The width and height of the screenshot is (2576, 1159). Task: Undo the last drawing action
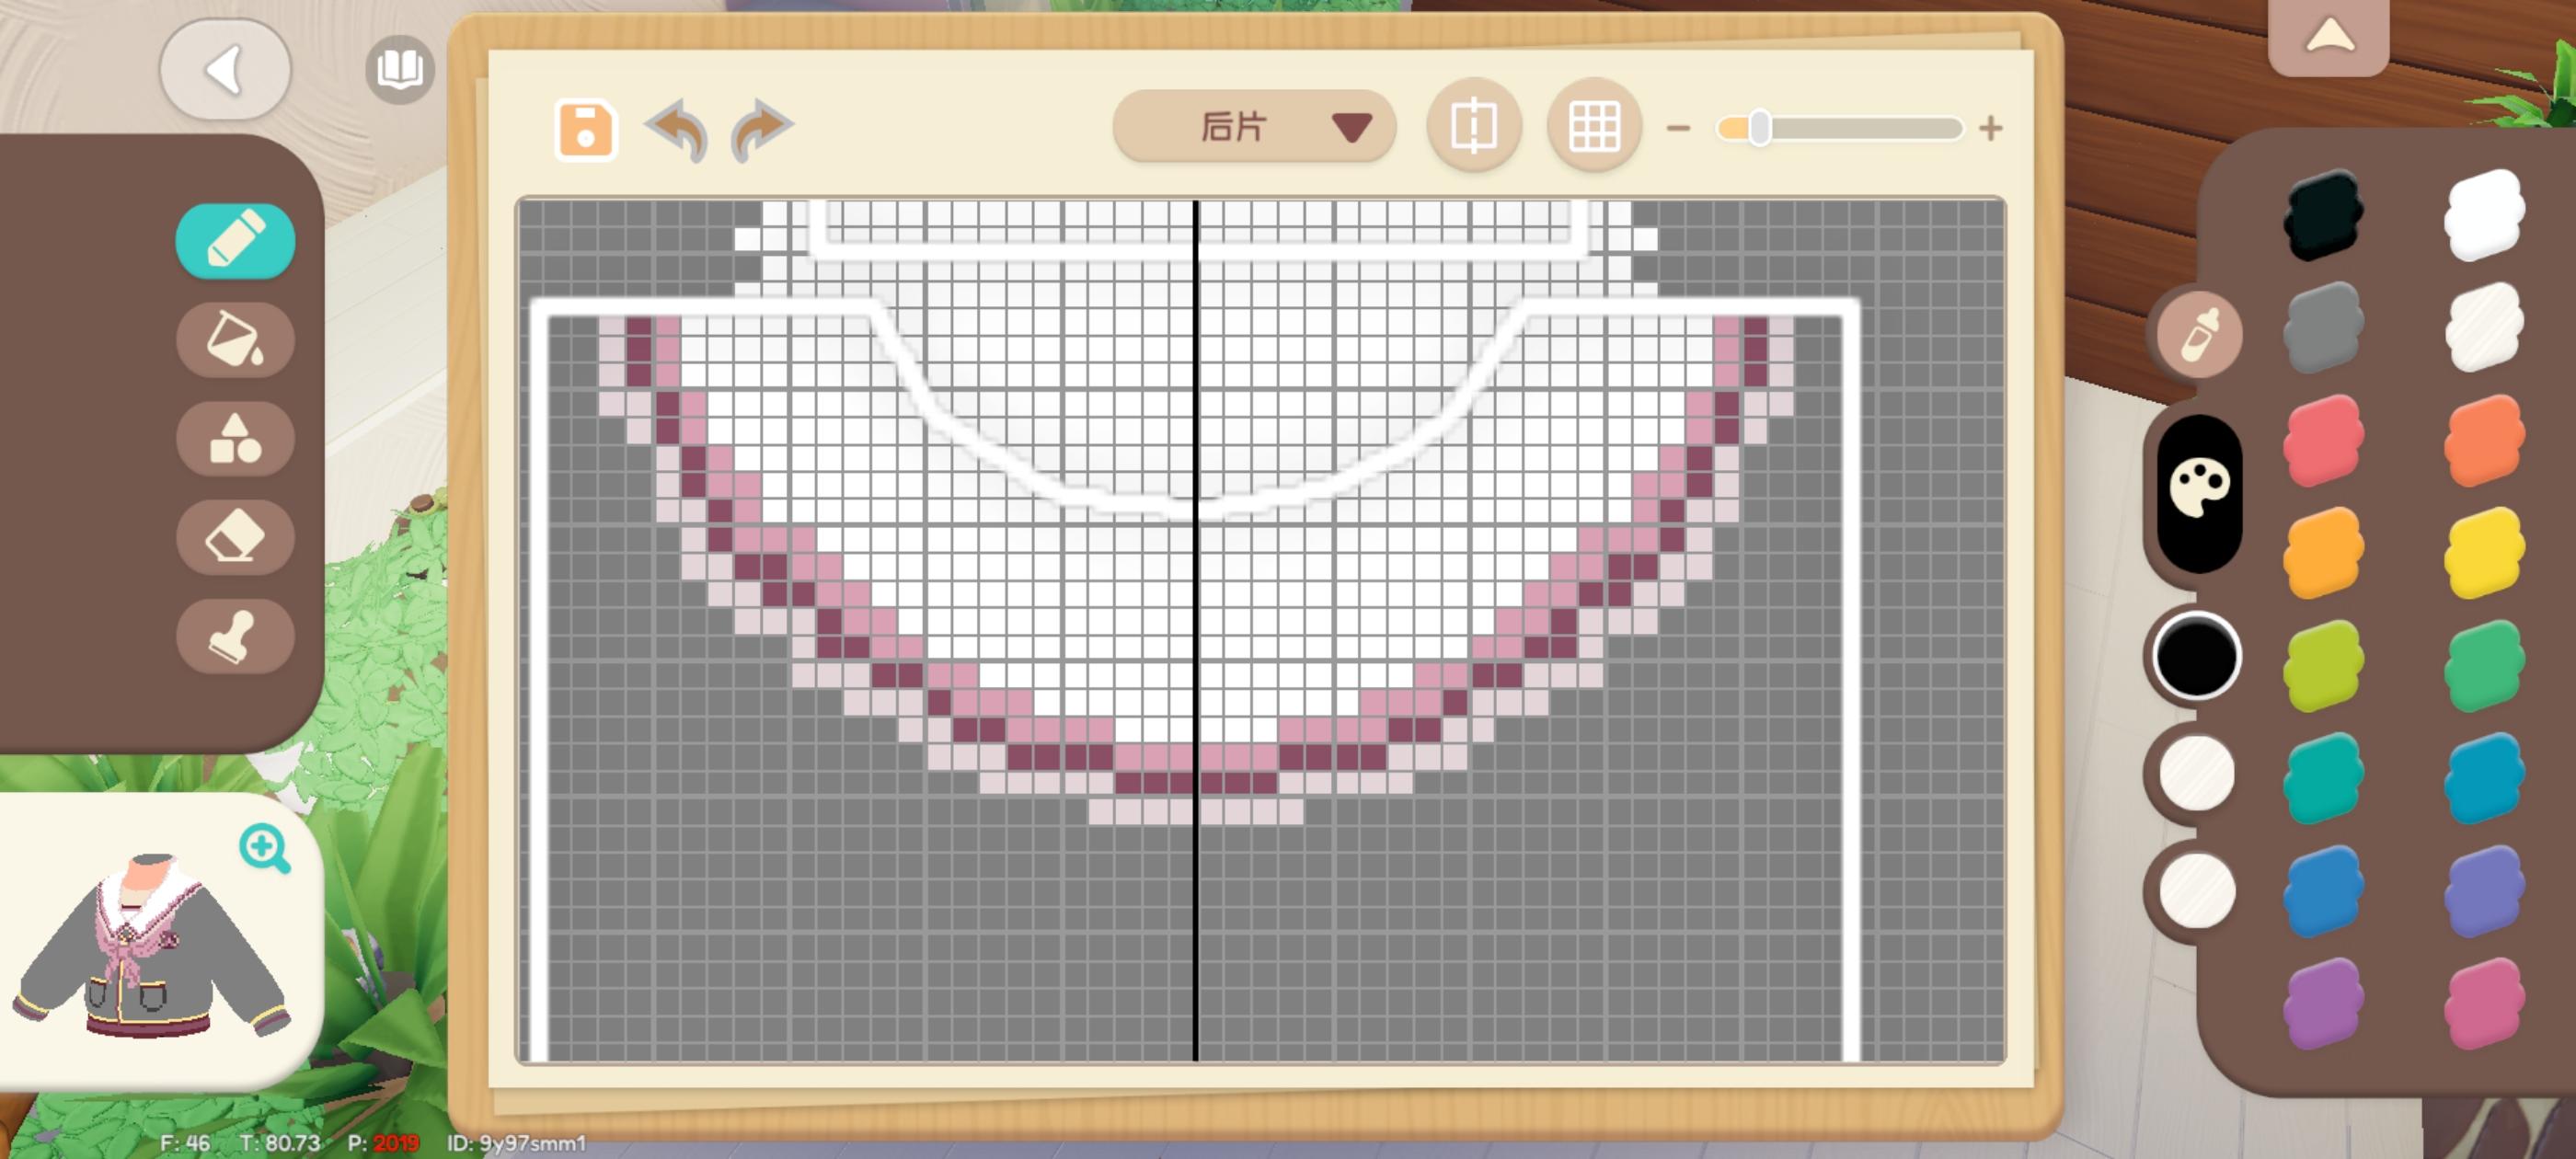(x=679, y=130)
